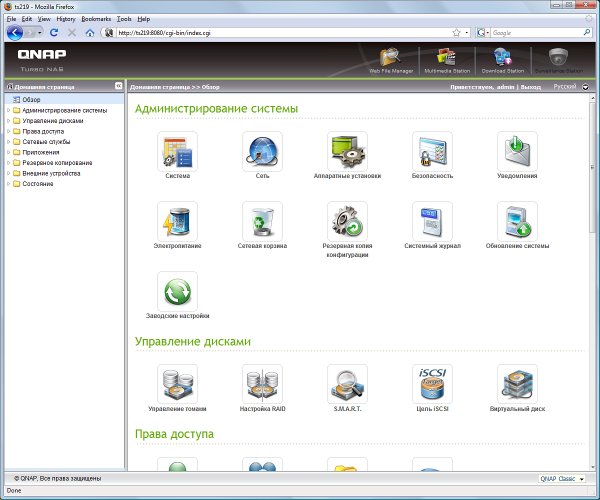Go to Firefox home page

pyautogui.click(x=90, y=33)
